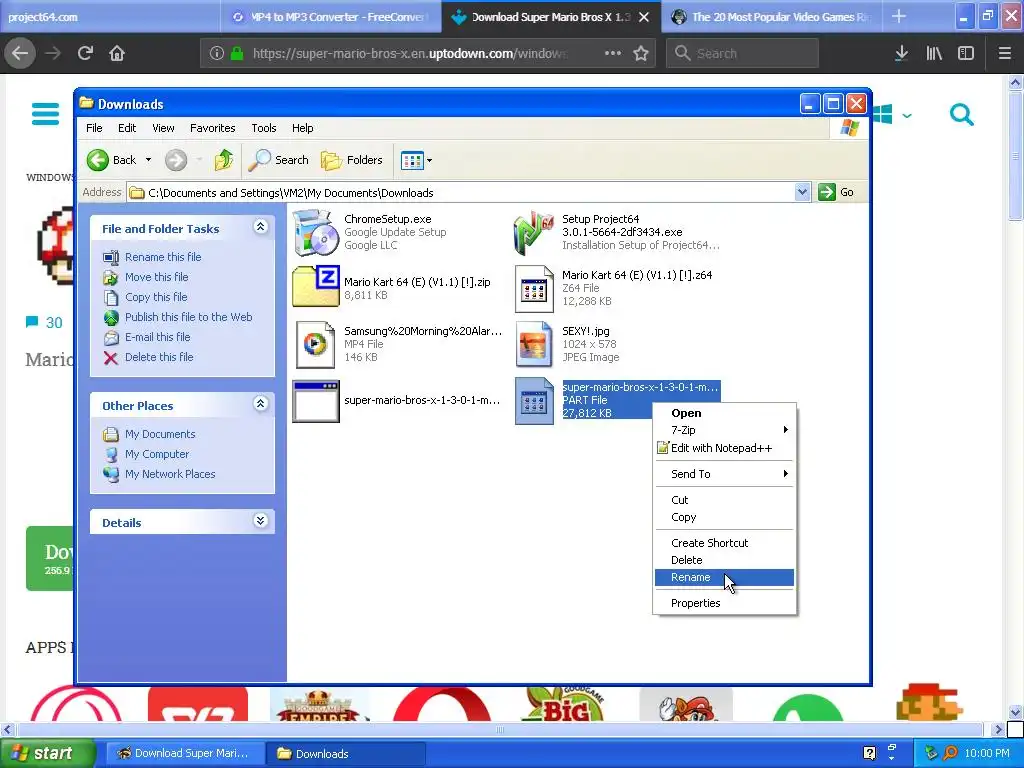Select the ChromeSetup.exe icon
1024x768 pixels.
coord(316,232)
